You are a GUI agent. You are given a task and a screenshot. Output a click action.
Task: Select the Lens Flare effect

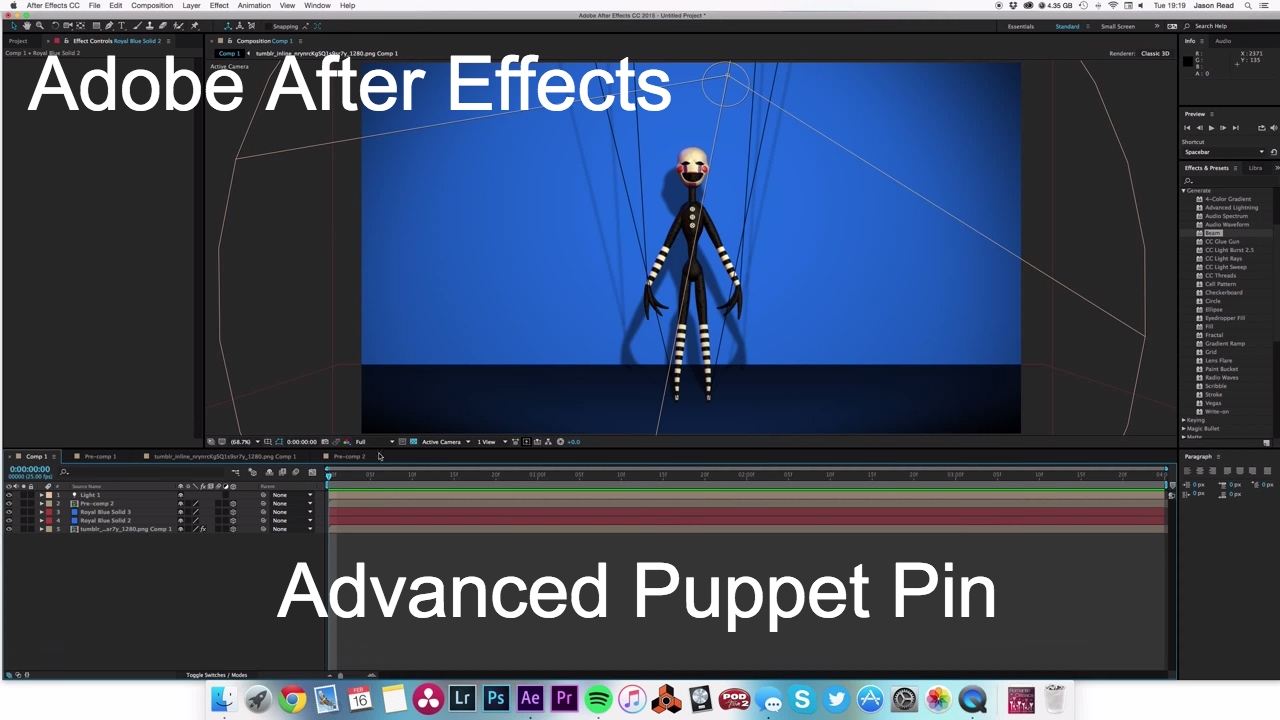[1218, 361]
